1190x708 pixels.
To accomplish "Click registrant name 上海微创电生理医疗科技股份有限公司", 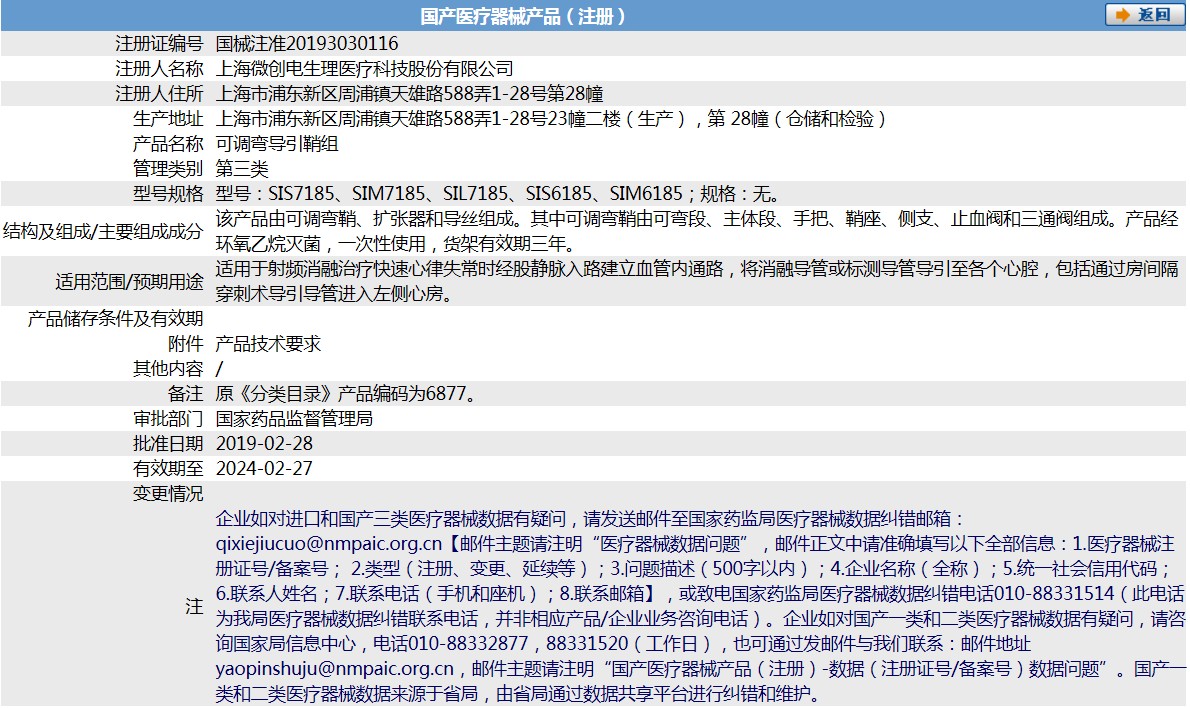I will tap(364, 69).
